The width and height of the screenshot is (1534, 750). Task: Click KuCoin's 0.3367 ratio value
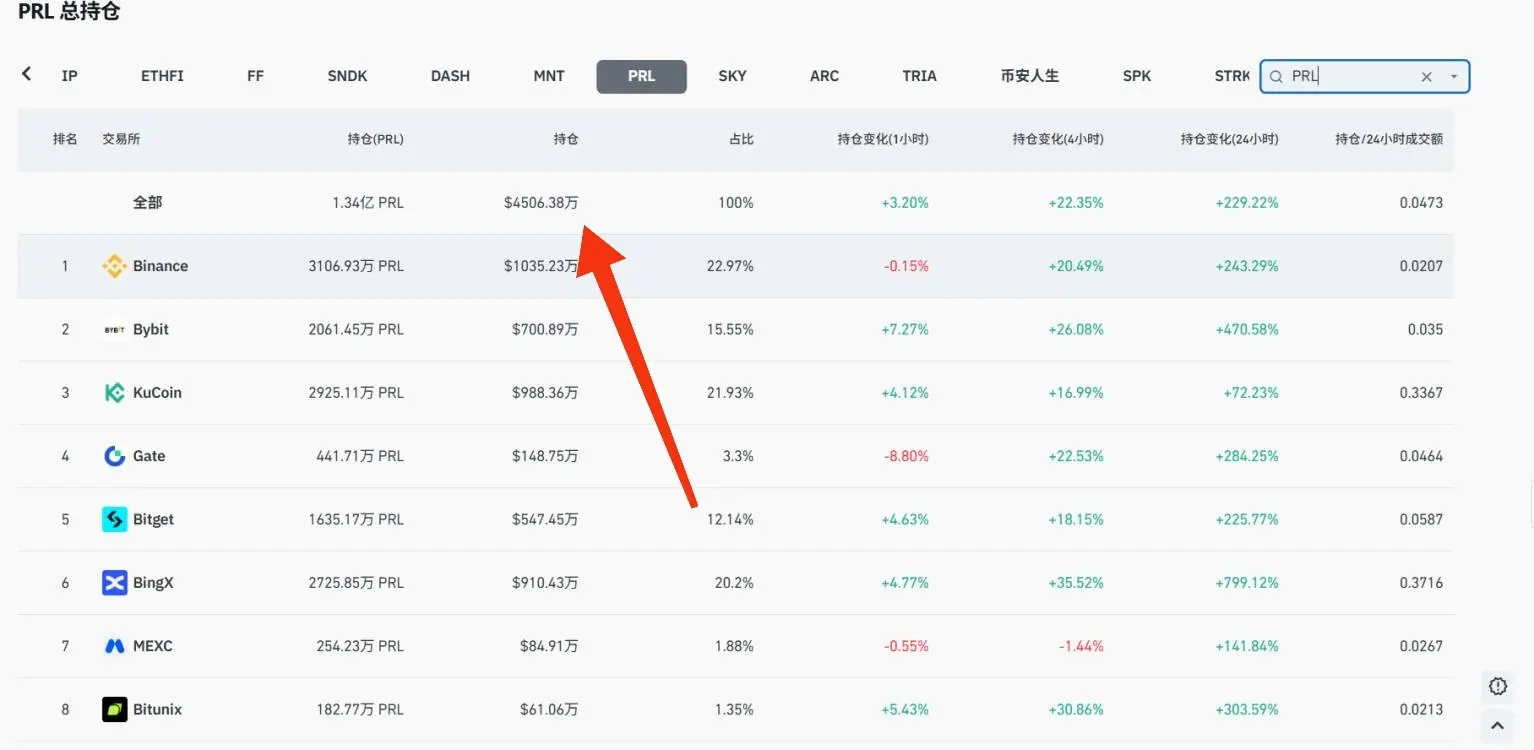[x=1421, y=393]
